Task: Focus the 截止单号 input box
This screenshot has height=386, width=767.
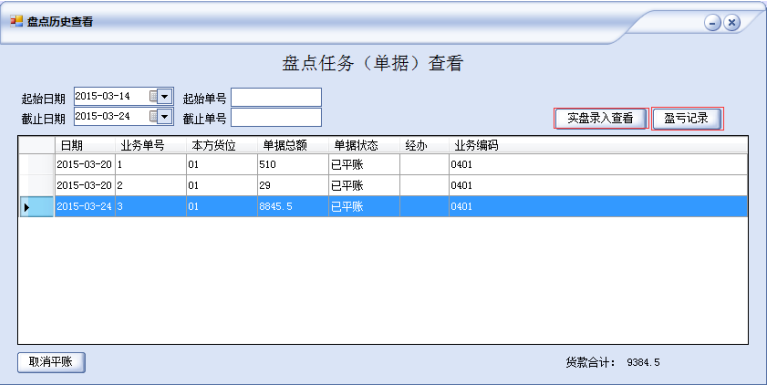Action: click(276, 117)
